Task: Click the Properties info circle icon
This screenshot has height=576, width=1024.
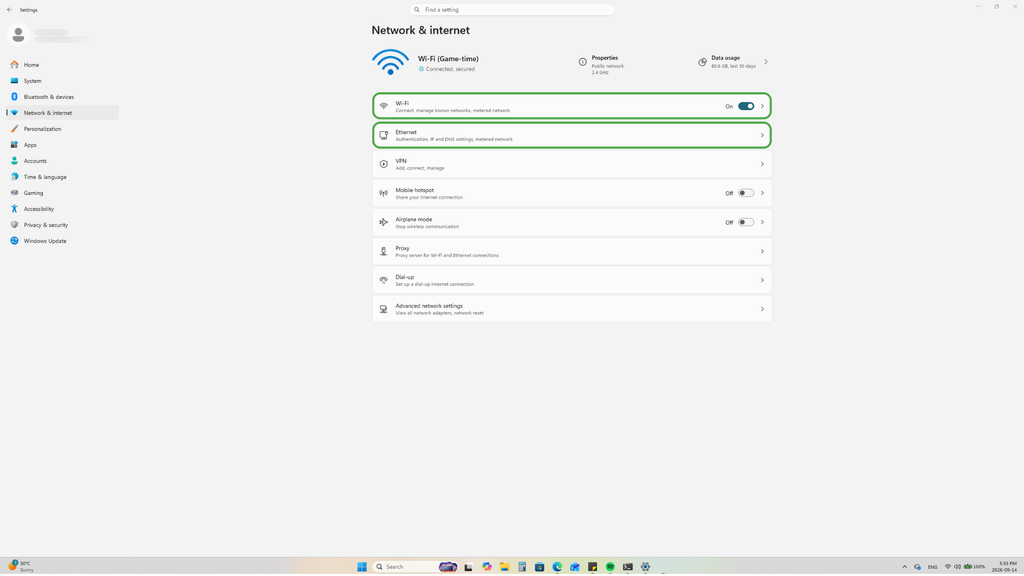Action: 583,62
